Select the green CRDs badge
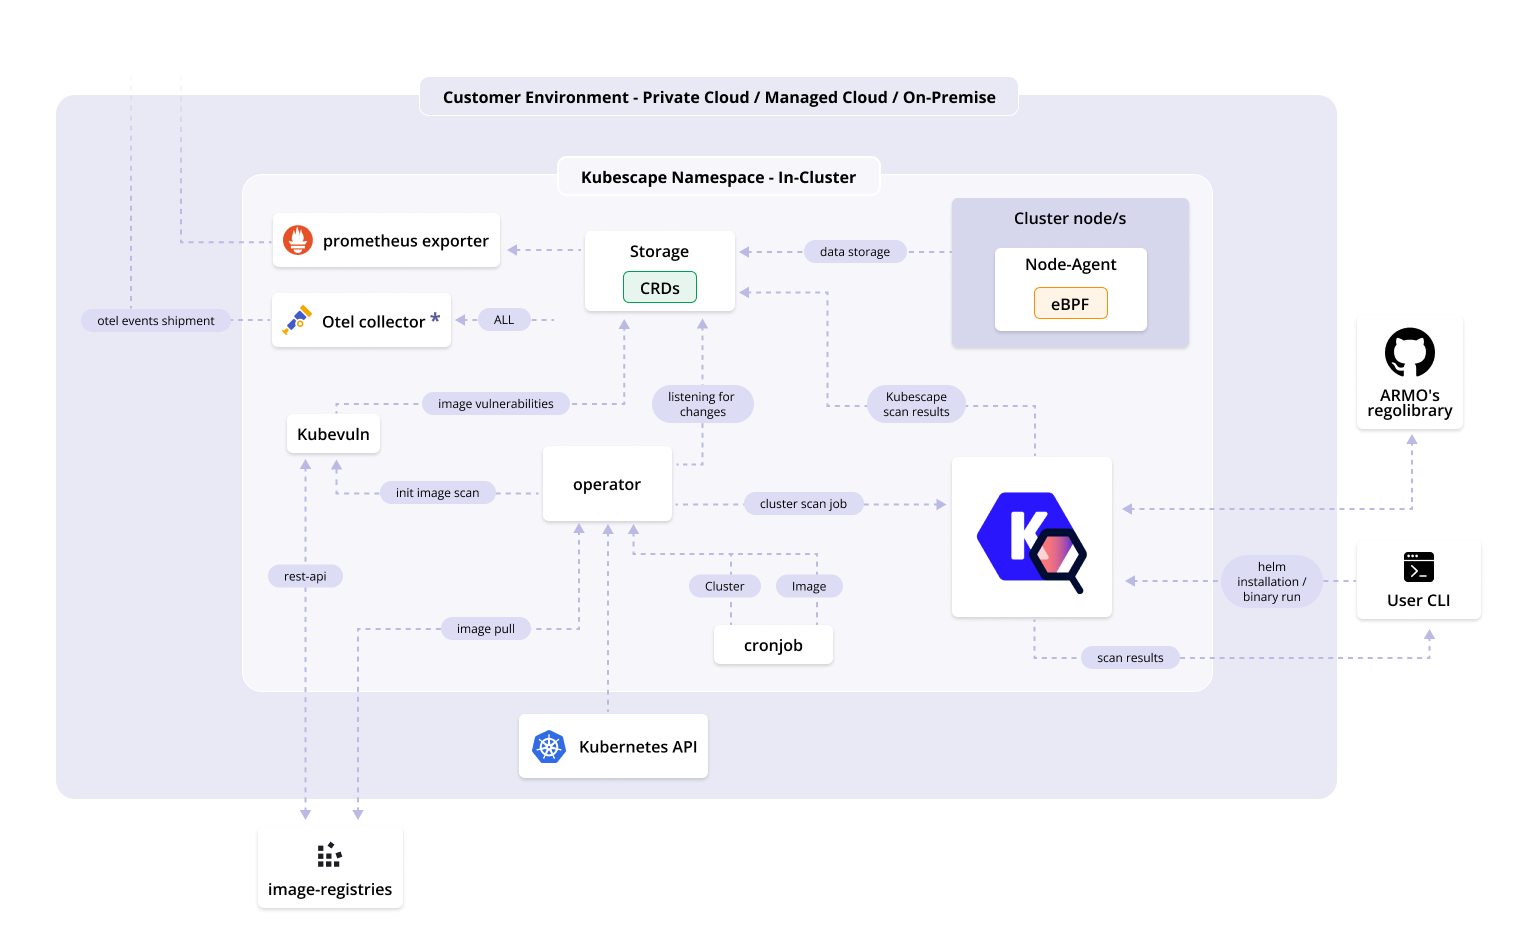Screen dimensions: 1516x949 660,288
